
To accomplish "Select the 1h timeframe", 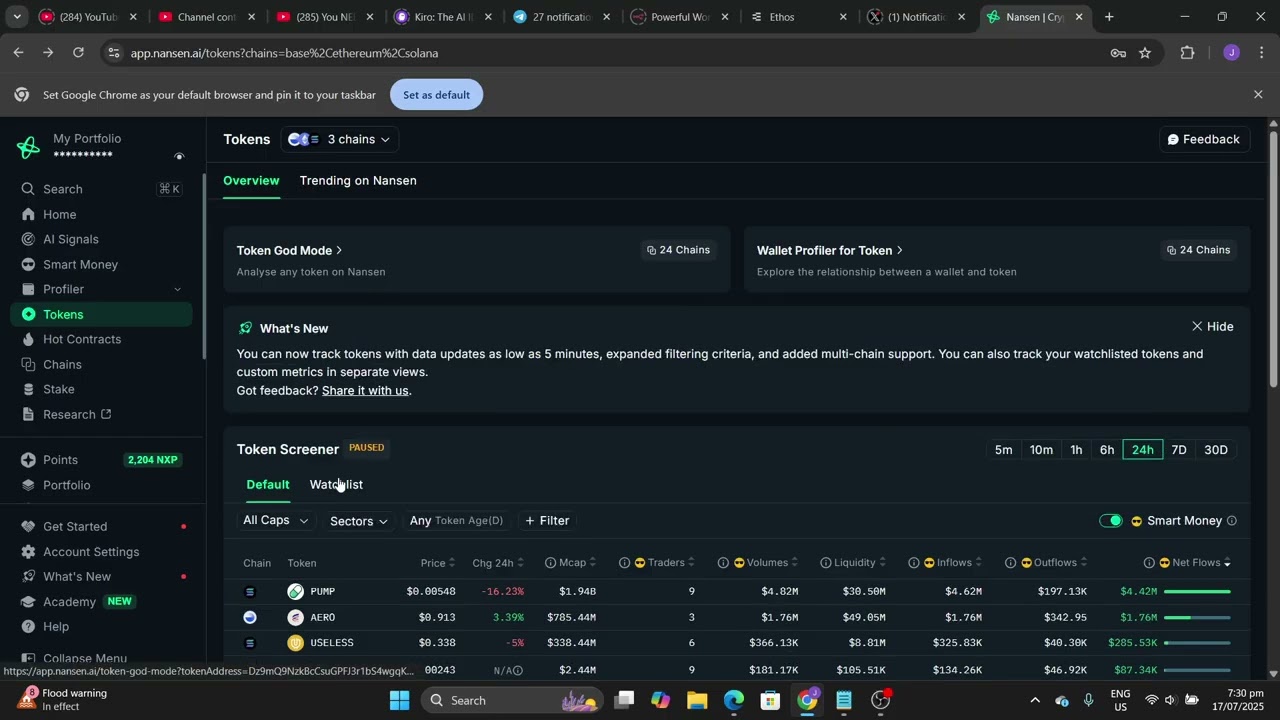I will click(x=1076, y=450).
